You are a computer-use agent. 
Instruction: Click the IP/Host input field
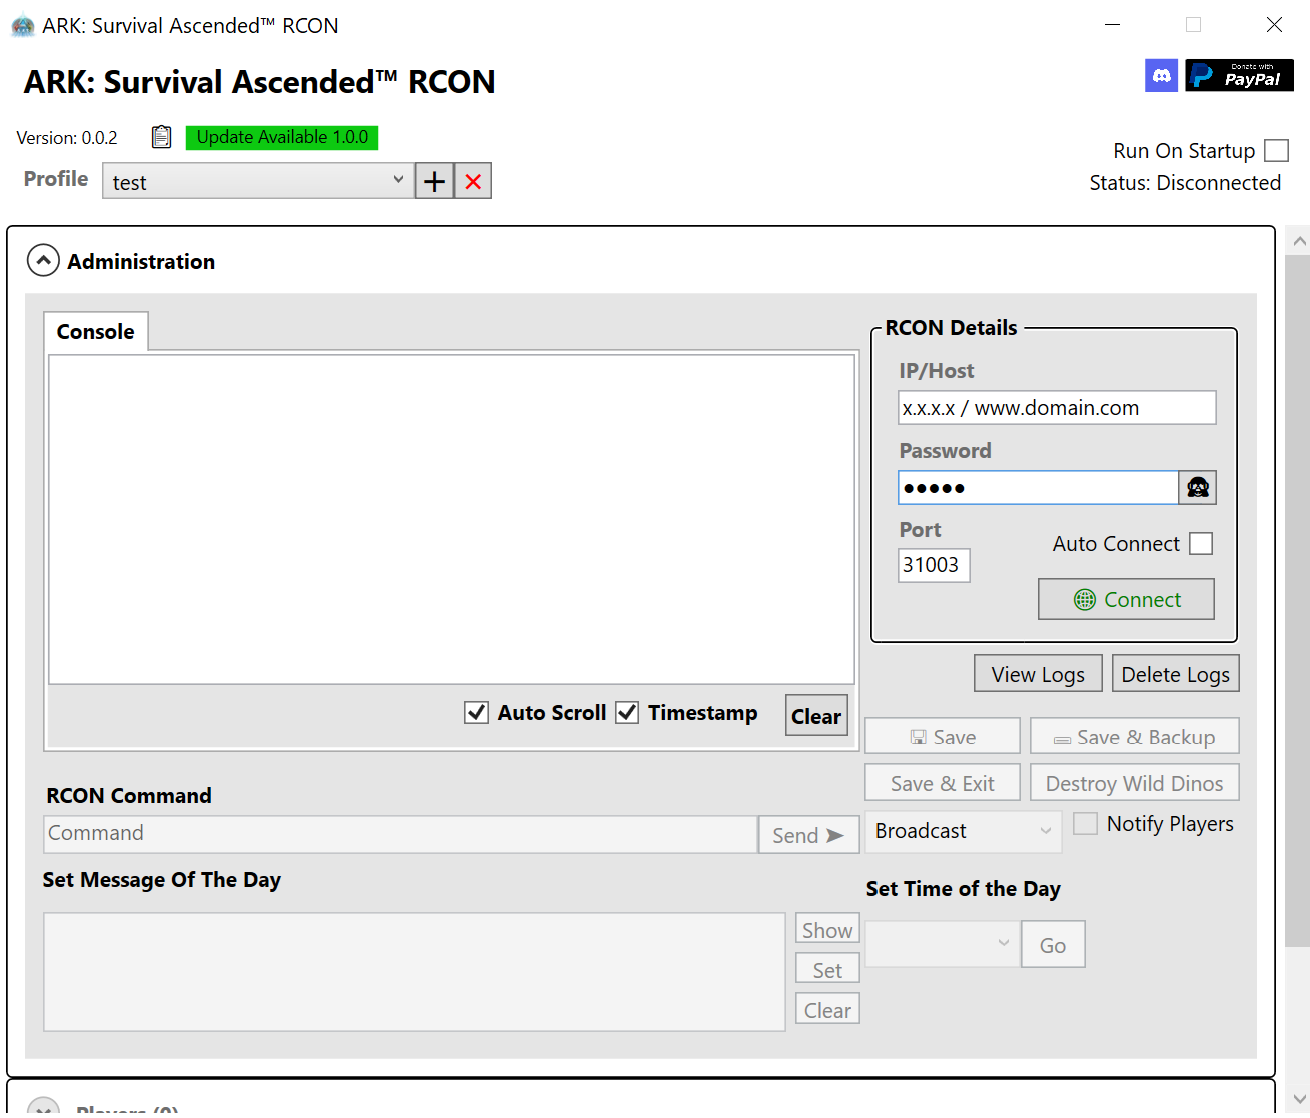pos(1056,408)
